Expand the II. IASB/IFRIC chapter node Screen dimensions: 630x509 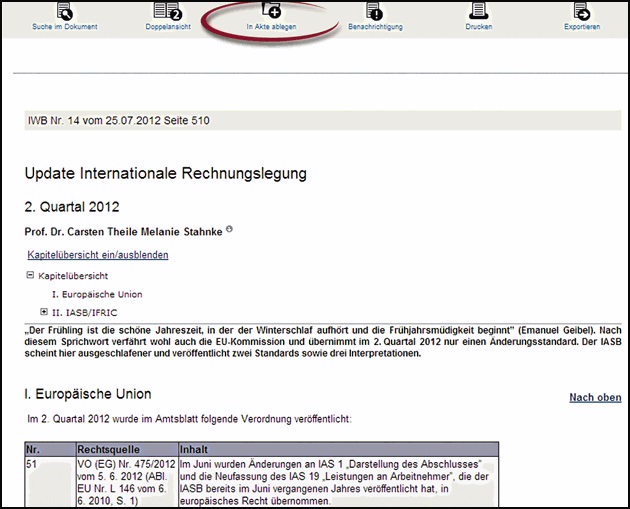pyautogui.click(x=44, y=313)
